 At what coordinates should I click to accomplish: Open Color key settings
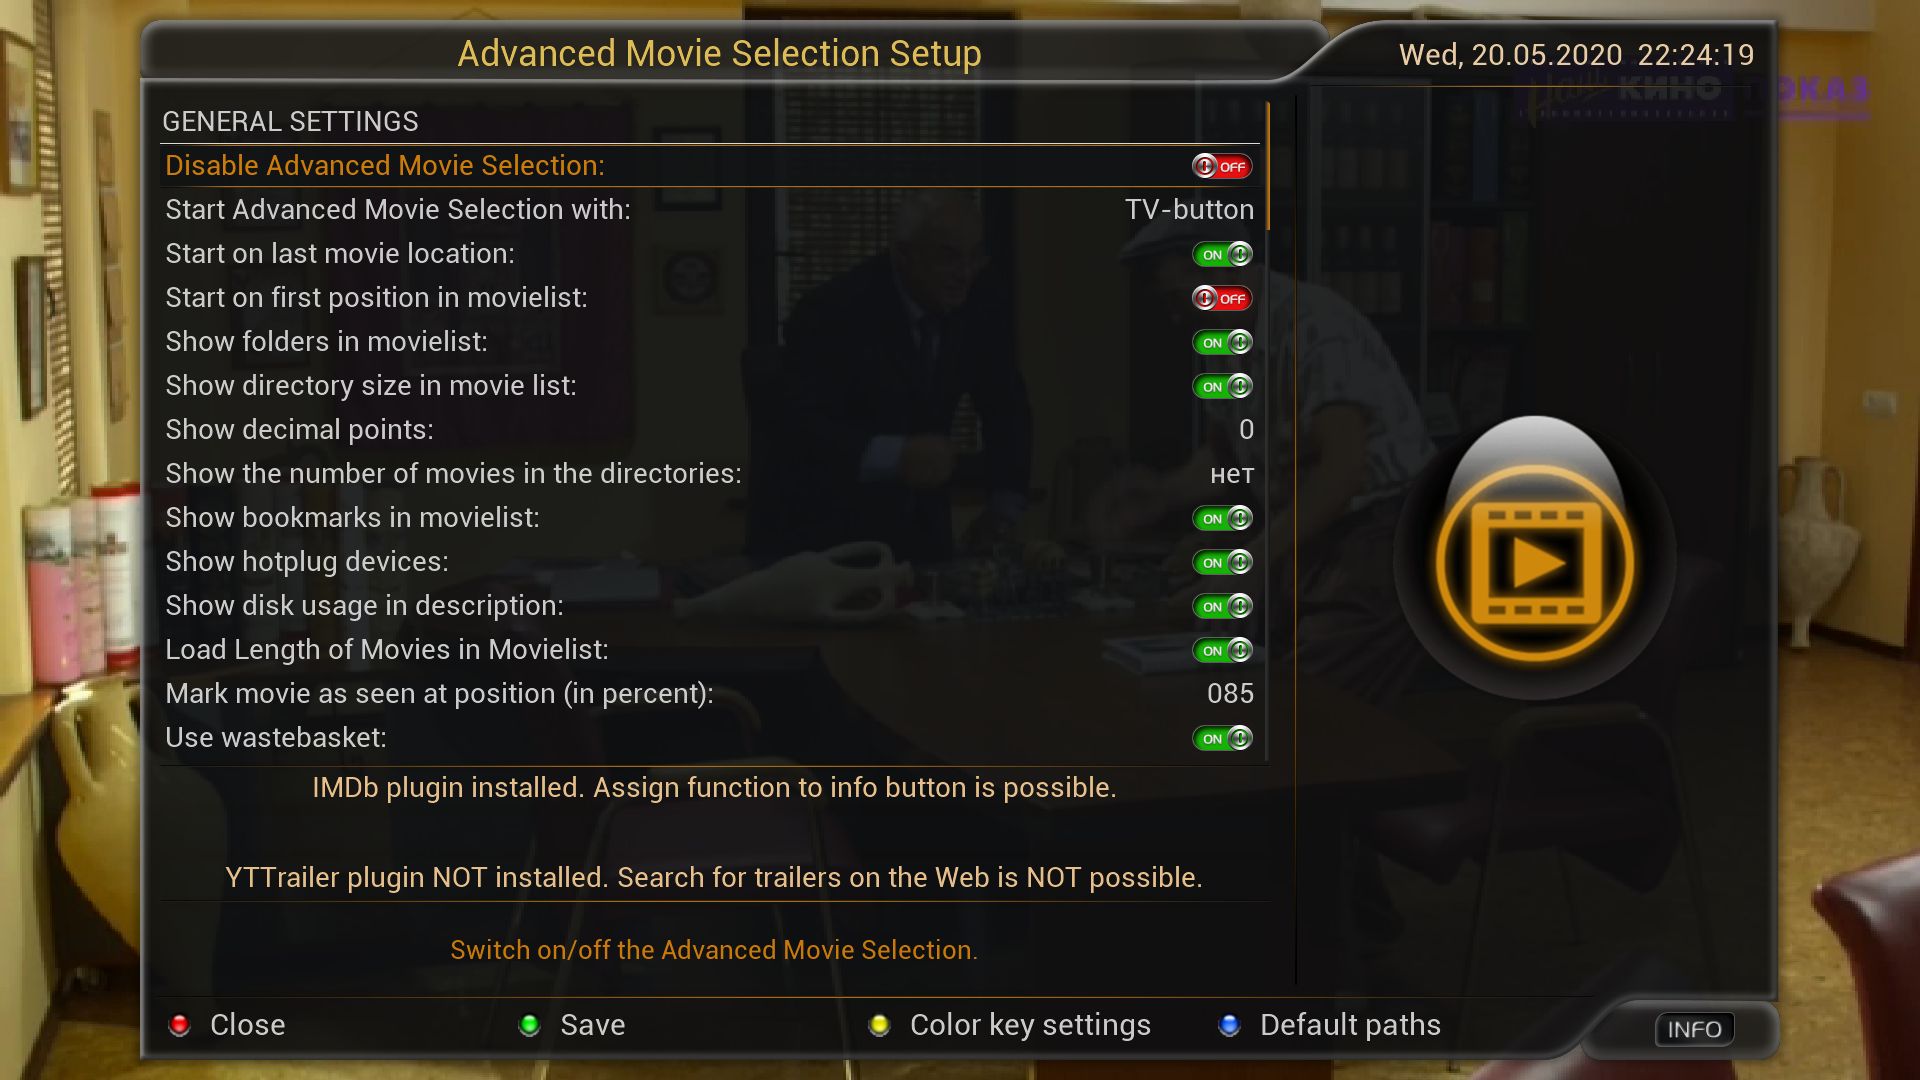[x=1030, y=1025]
